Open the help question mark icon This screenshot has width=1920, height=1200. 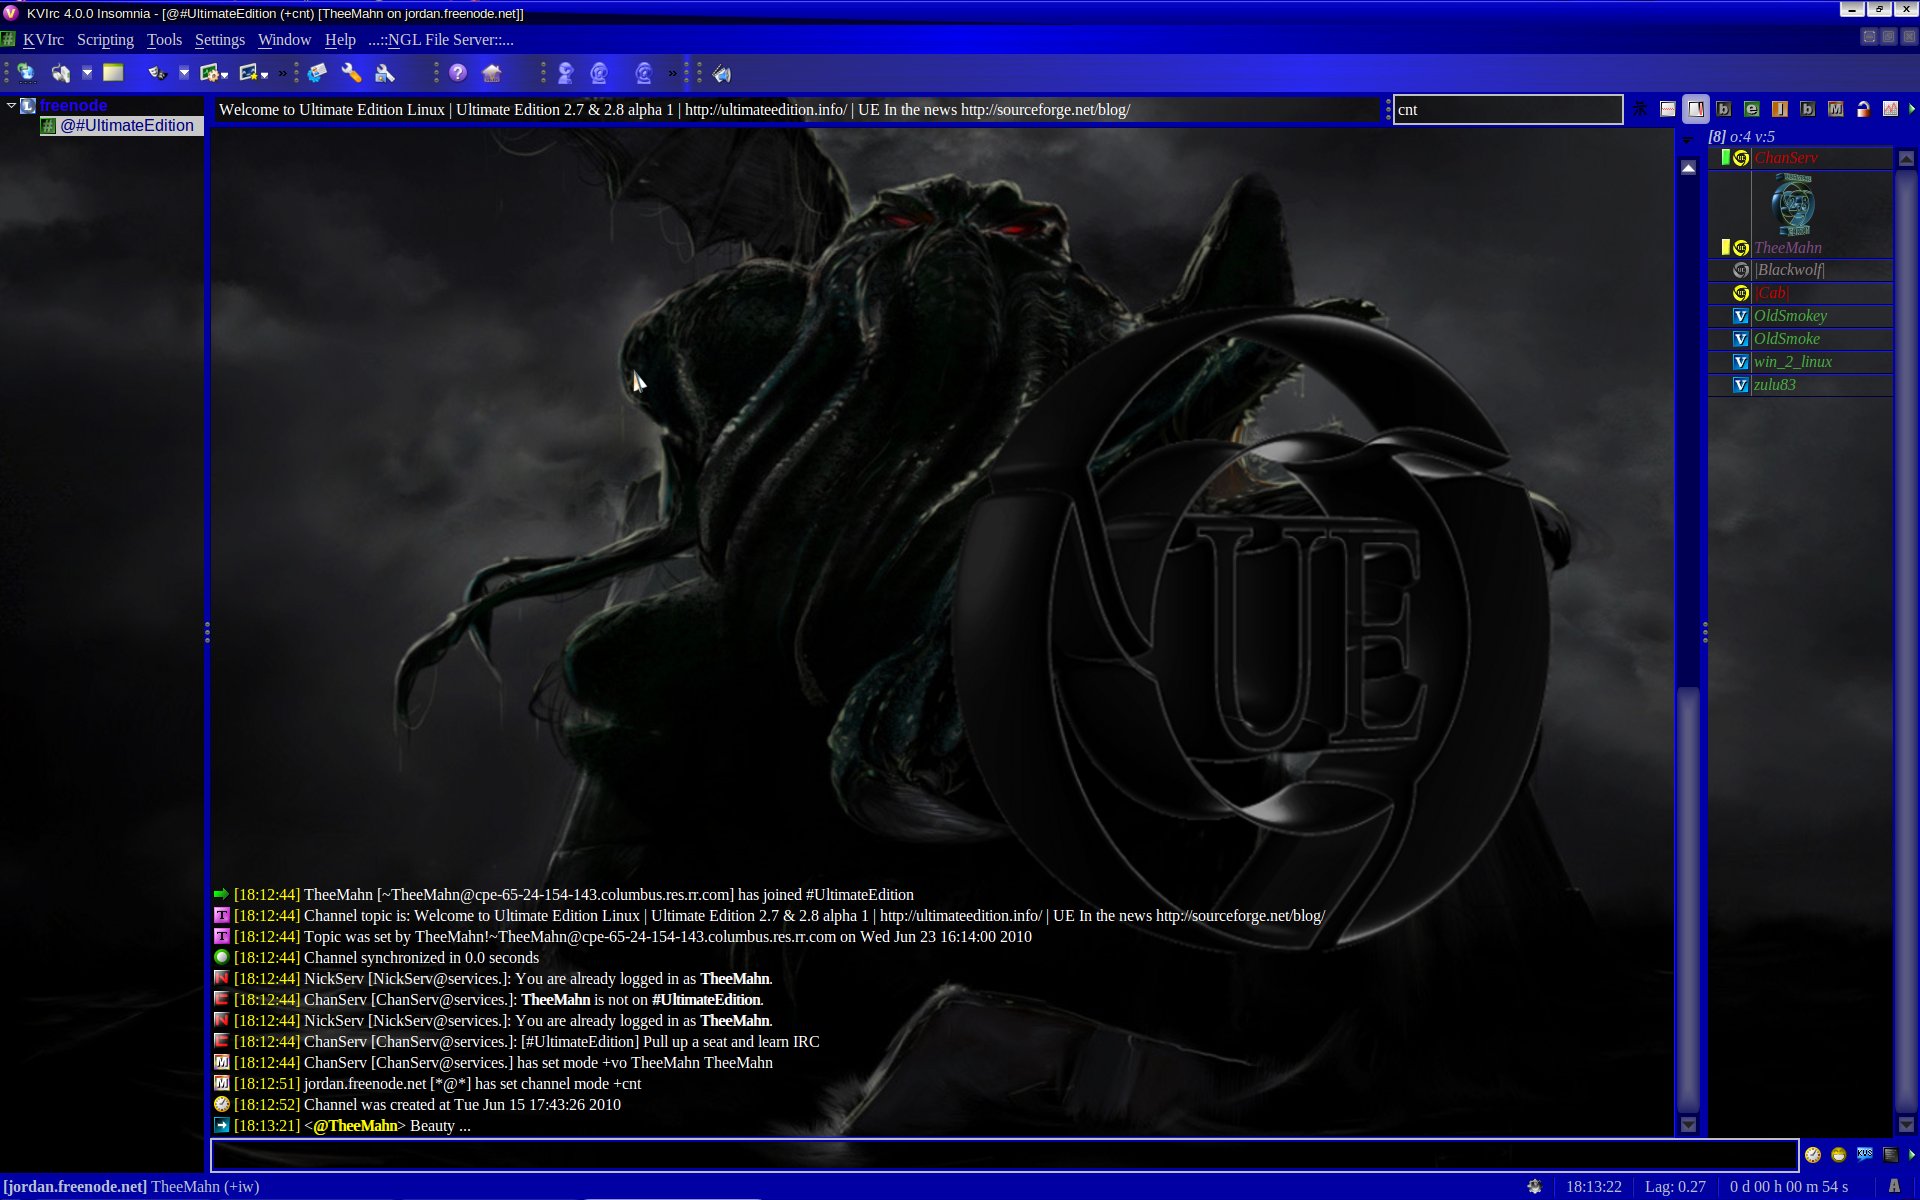click(x=458, y=73)
